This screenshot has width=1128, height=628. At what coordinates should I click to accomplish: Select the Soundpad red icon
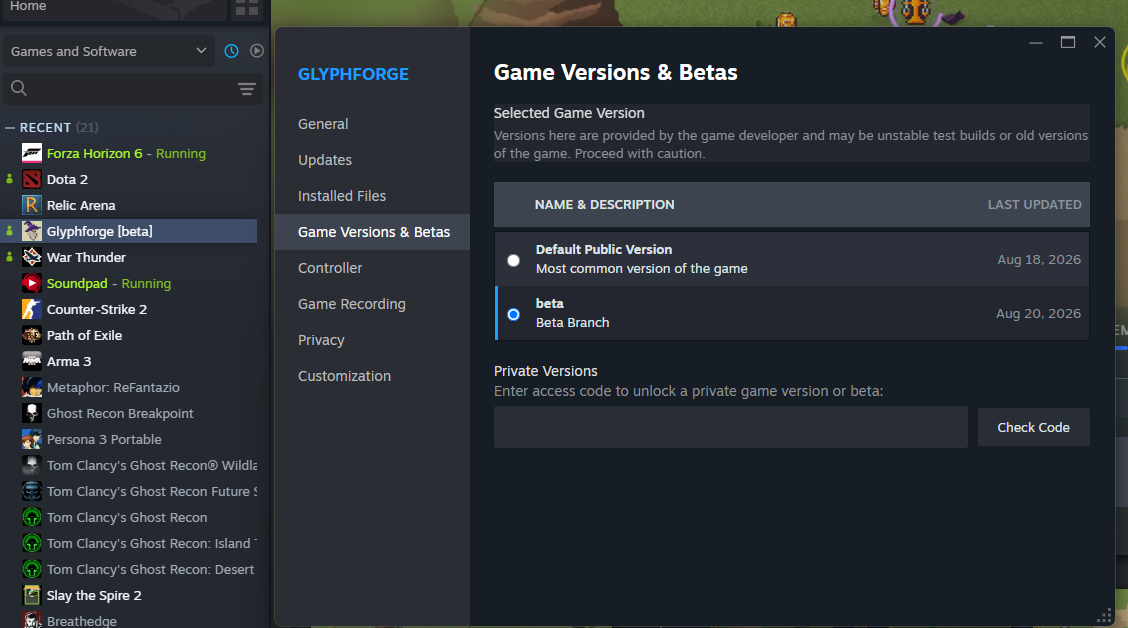click(x=32, y=283)
